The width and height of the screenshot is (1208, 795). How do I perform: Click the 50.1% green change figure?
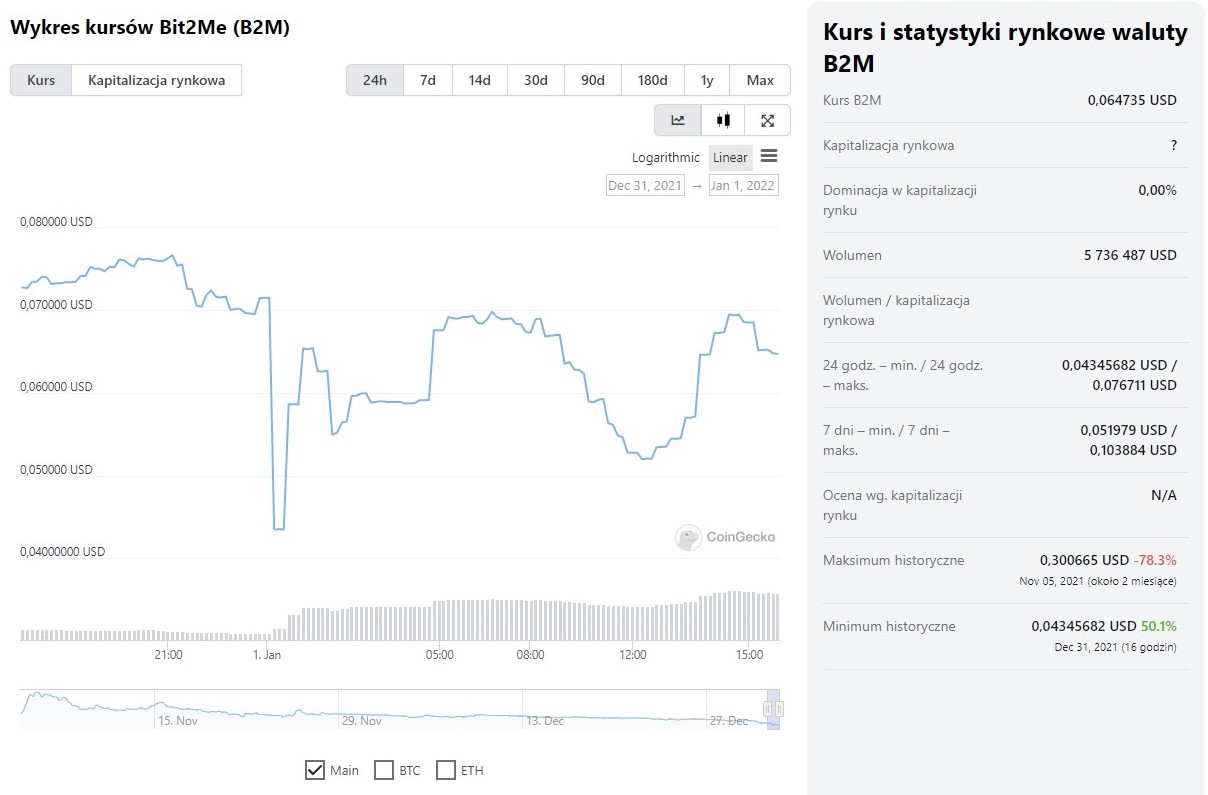tap(1159, 626)
